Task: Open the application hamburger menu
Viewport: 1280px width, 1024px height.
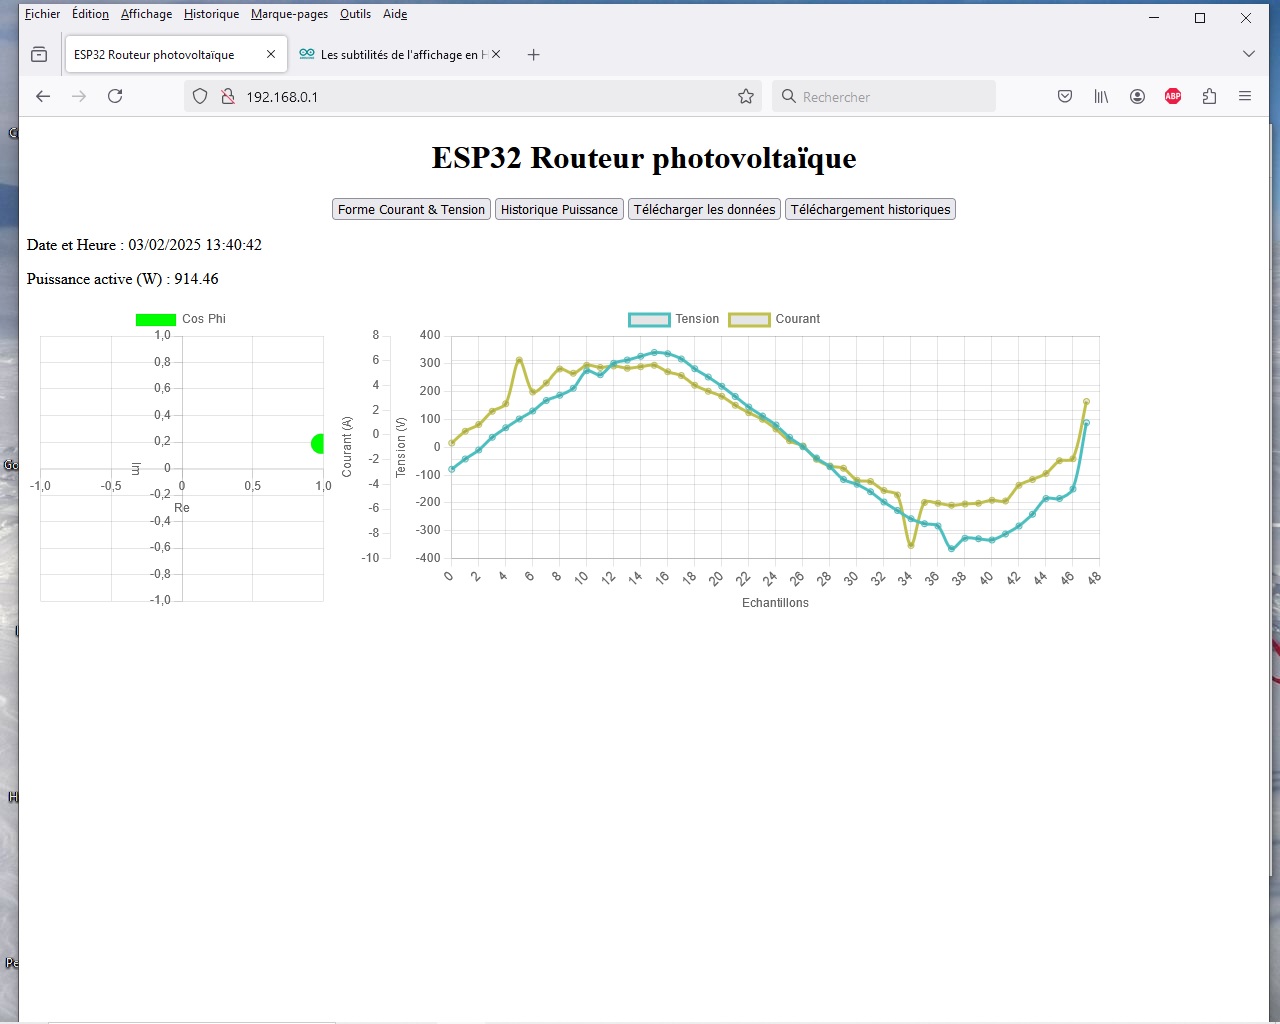Action: tap(1245, 96)
